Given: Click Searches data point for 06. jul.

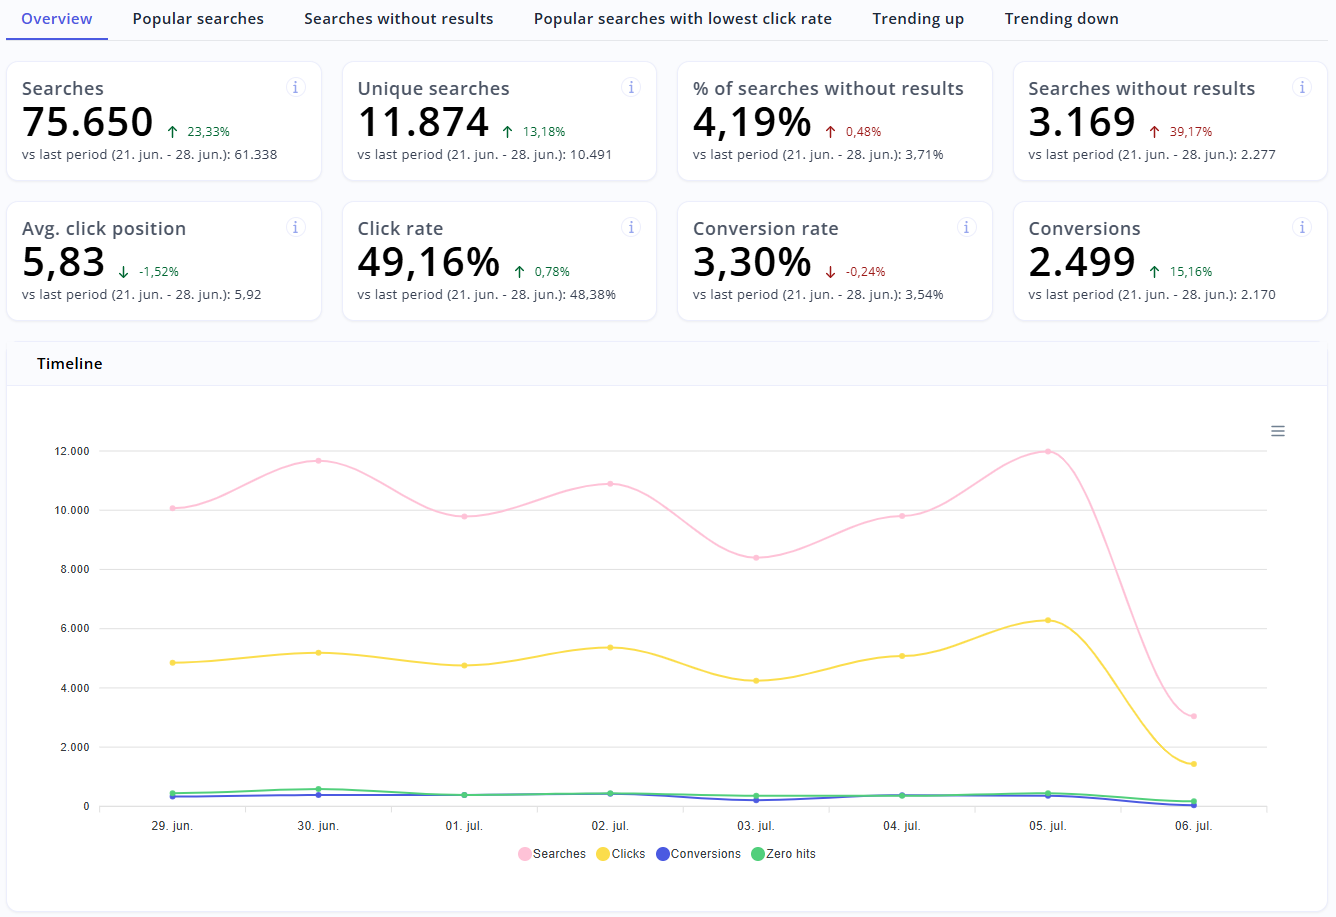Looking at the screenshot, I should point(1194,716).
